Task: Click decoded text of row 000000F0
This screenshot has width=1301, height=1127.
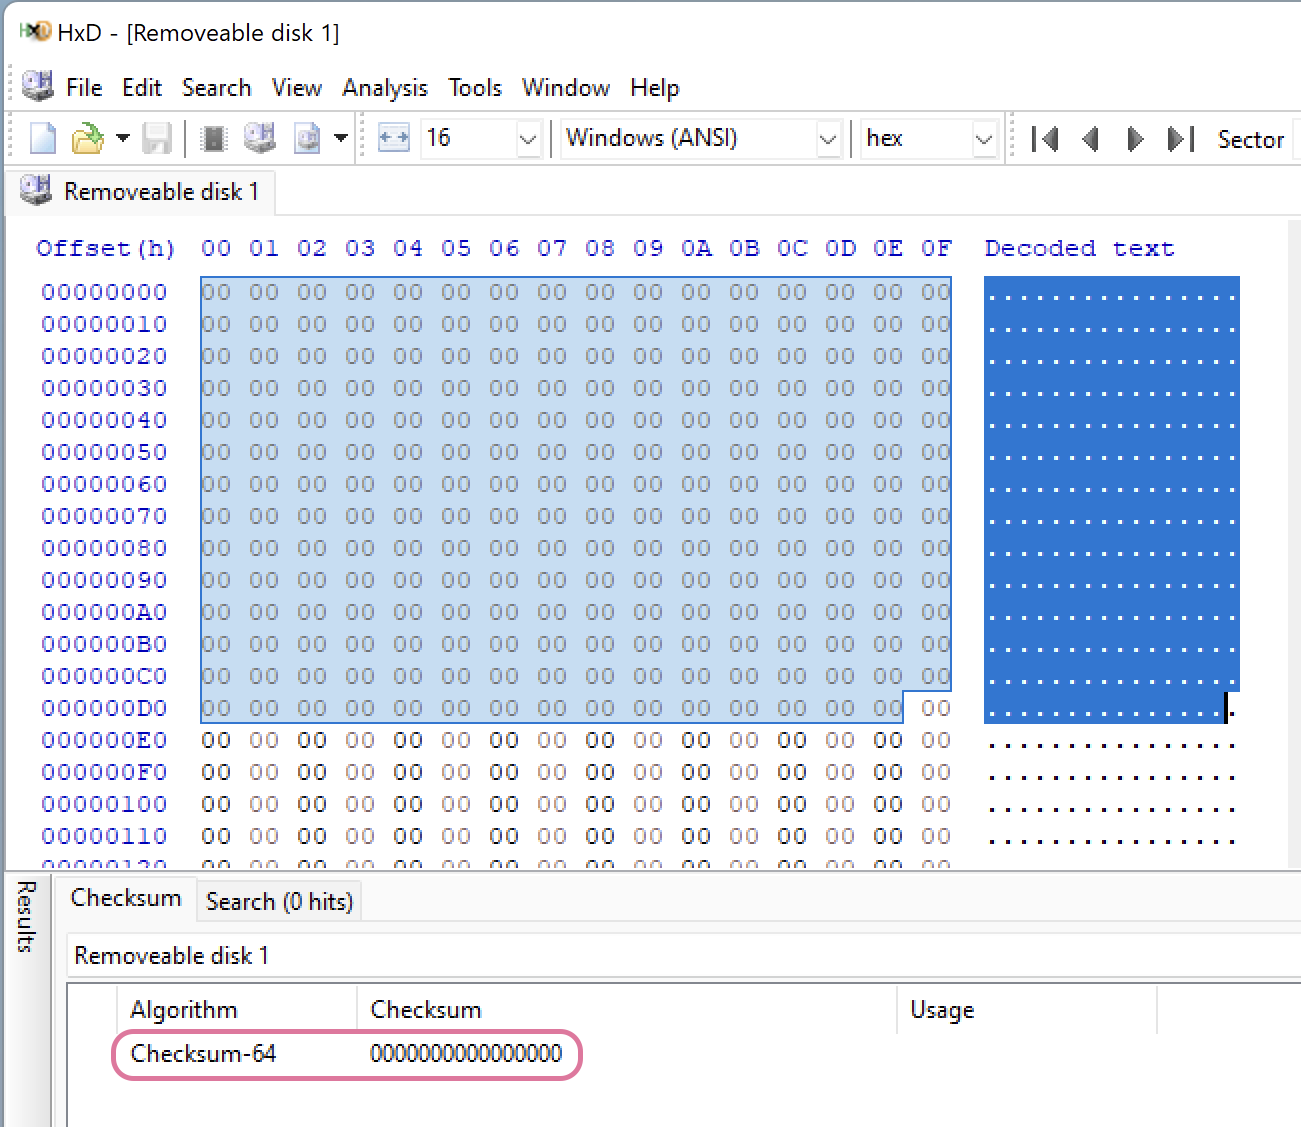Action: tap(1111, 776)
